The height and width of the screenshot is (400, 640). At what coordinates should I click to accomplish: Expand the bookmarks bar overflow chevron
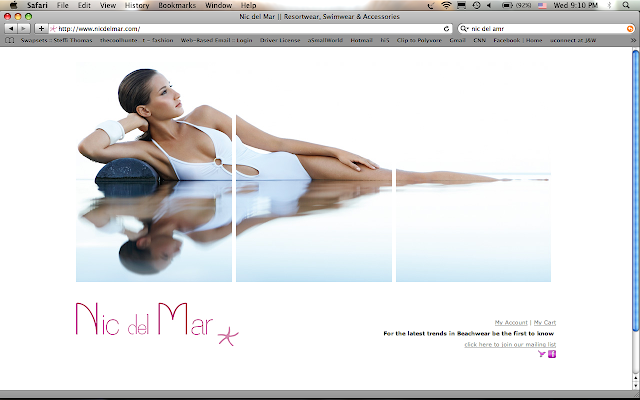click(x=633, y=40)
